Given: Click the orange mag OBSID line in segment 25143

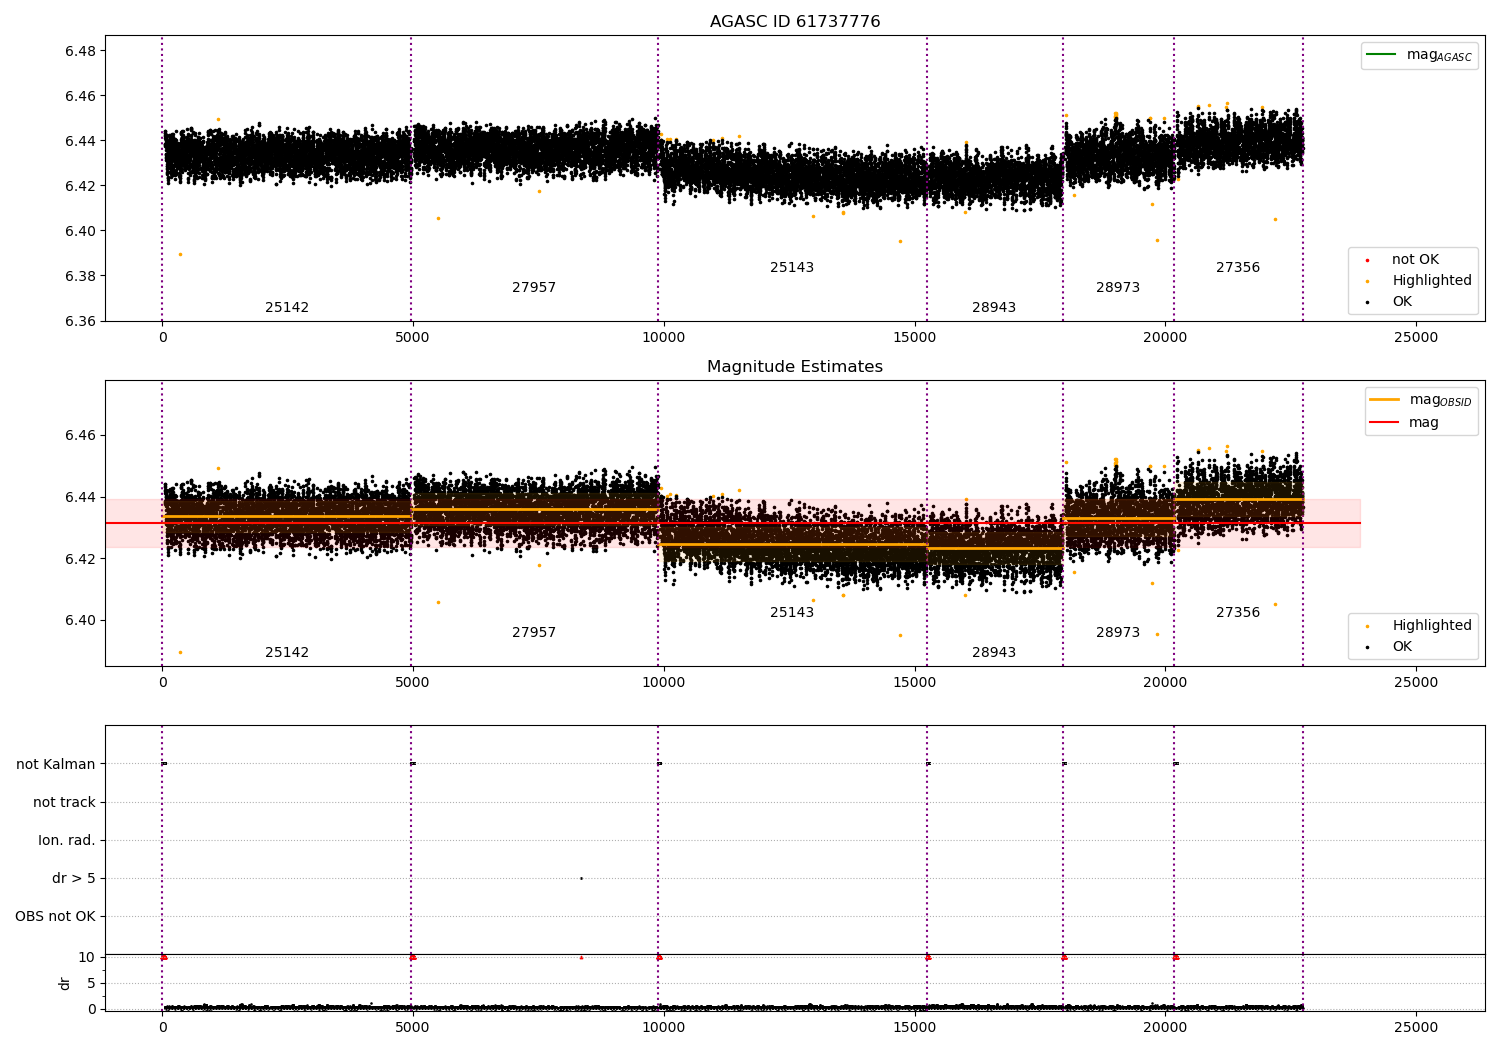Looking at the screenshot, I should click(793, 545).
